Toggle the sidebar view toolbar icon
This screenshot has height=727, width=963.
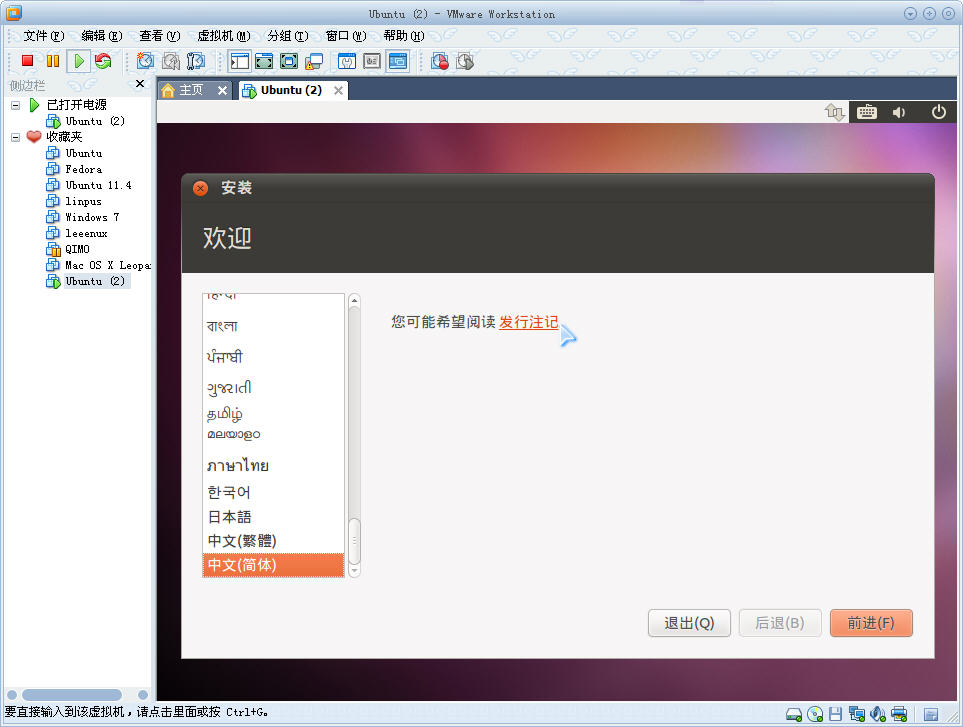[x=240, y=61]
